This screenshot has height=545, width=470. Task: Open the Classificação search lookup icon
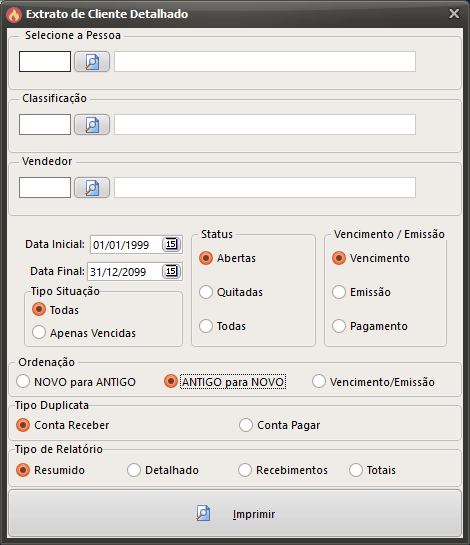pos(92,125)
